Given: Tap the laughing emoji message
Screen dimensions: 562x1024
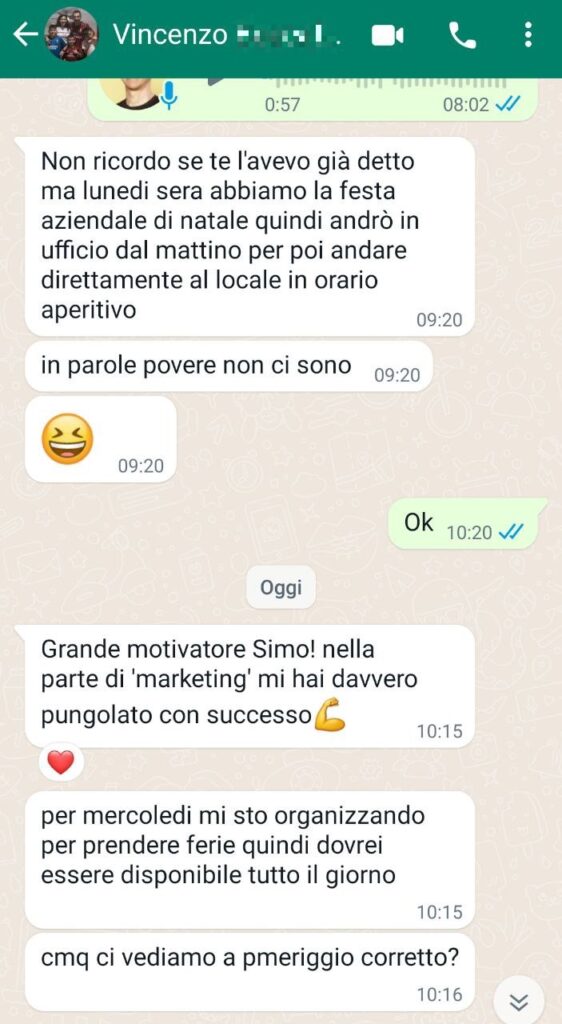Looking at the screenshot, I should (101, 440).
